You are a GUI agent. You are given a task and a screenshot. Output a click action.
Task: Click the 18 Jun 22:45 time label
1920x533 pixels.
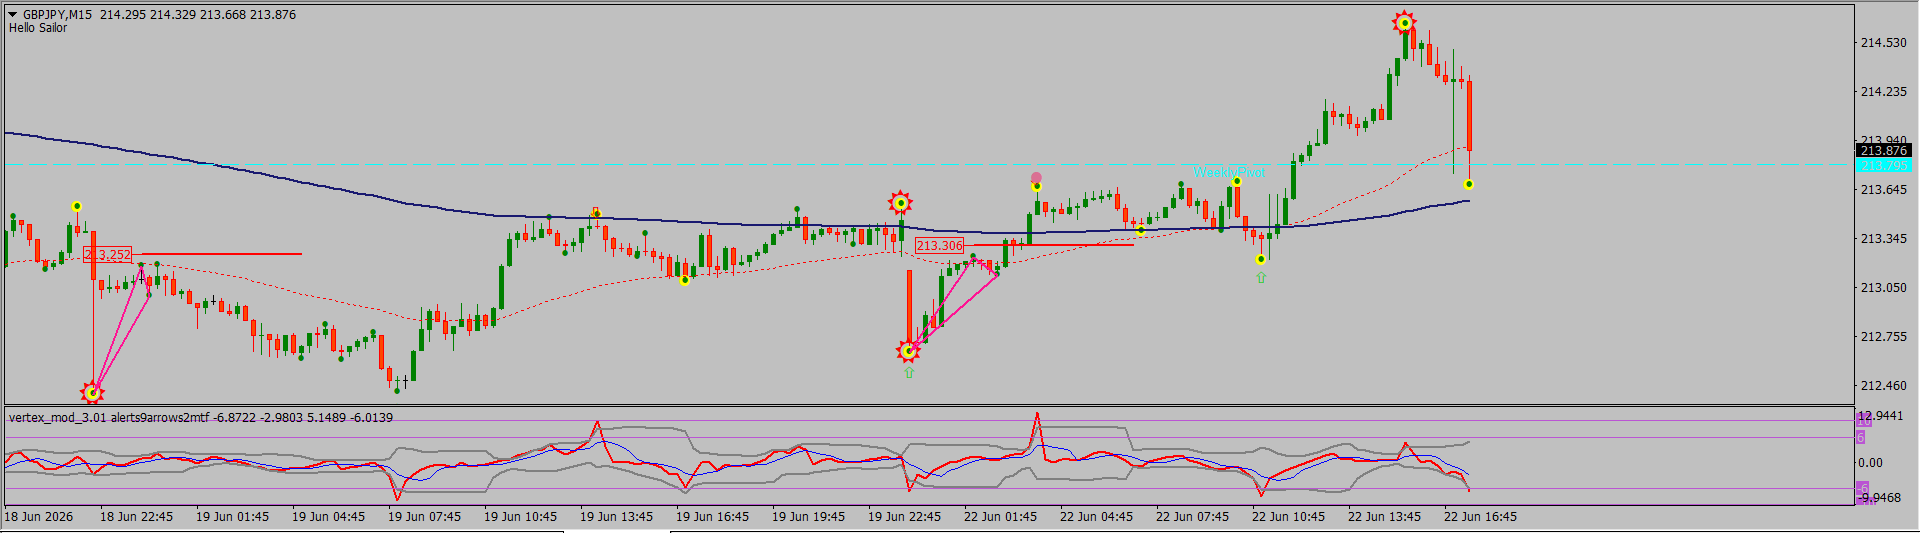click(x=136, y=517)
